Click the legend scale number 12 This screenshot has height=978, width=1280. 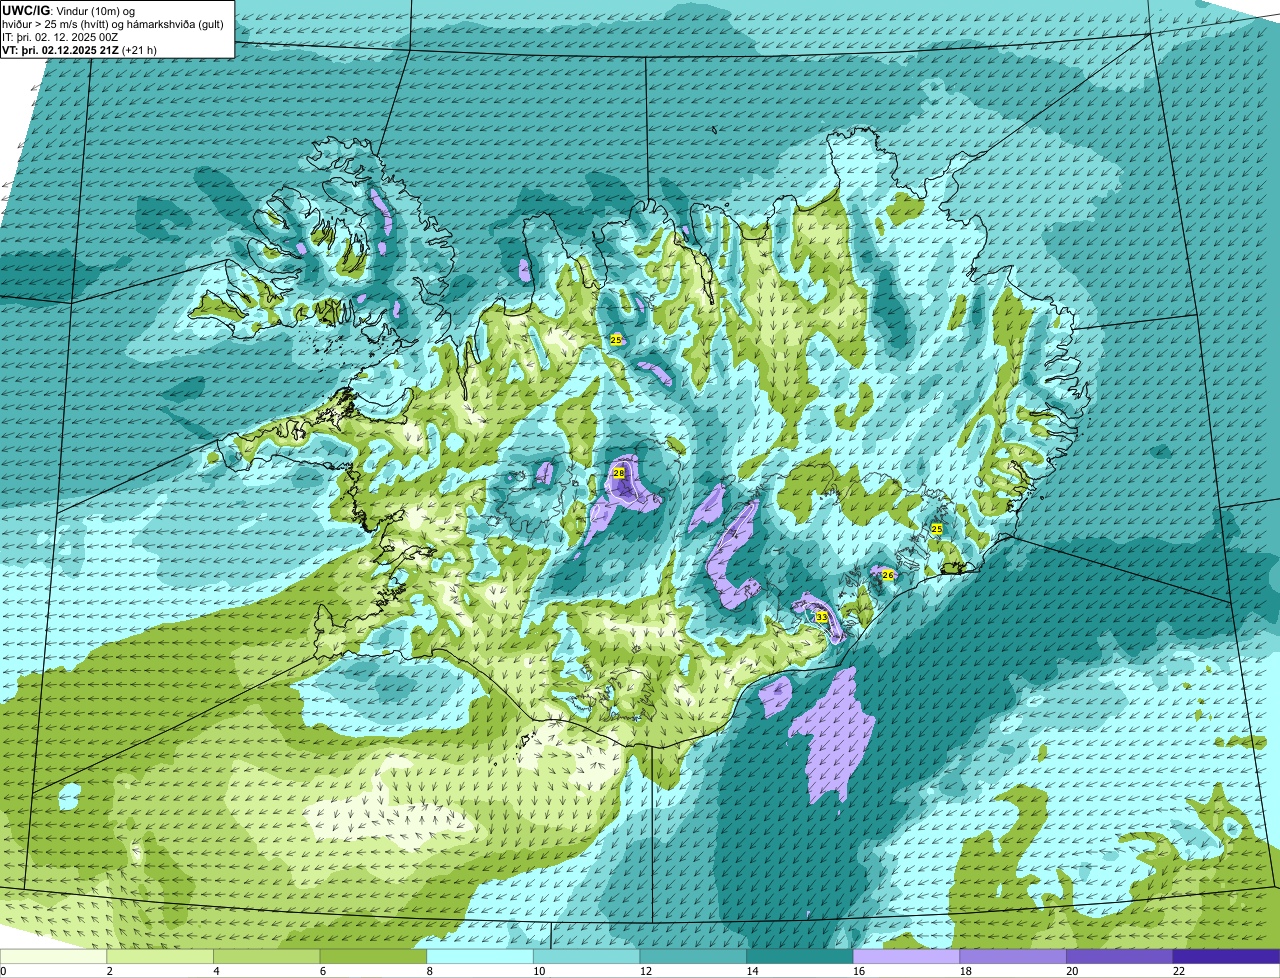coord(646,971)
